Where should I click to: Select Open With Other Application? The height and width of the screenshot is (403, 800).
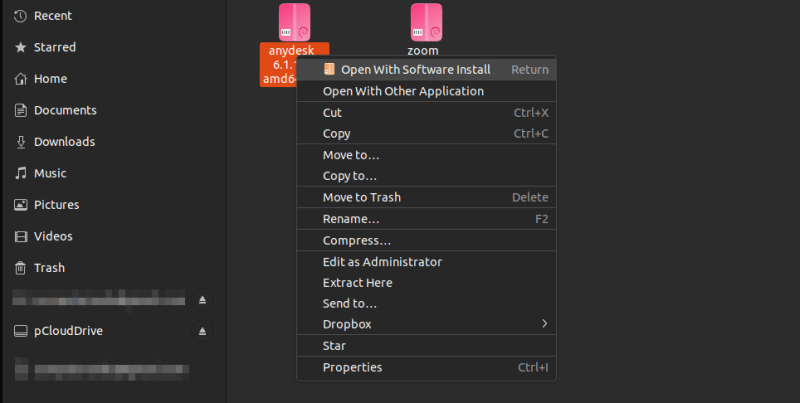pyautogui.click(x=403, y=91)
